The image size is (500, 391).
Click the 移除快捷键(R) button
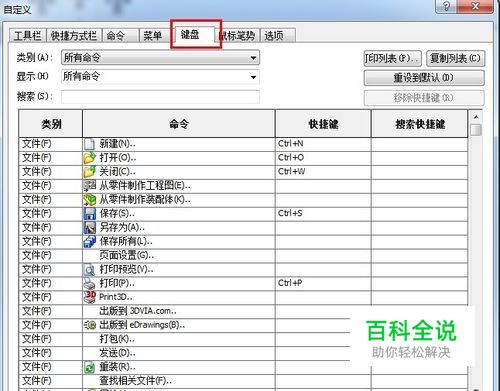click(x=424, y=98)
